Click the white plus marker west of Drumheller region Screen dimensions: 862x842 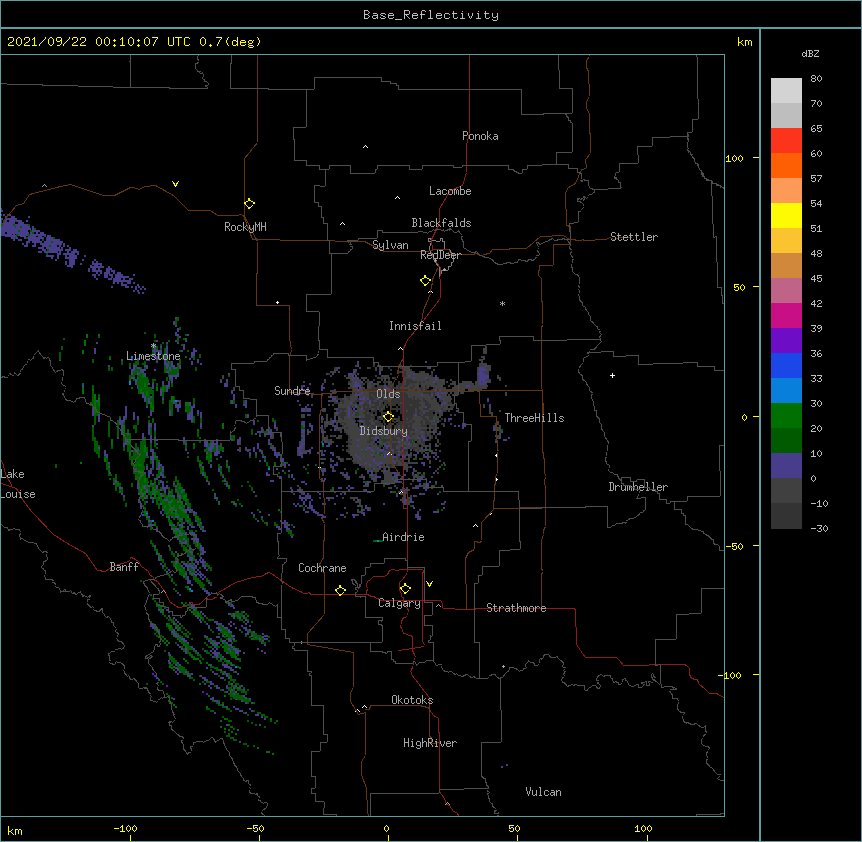pos(612,375)
